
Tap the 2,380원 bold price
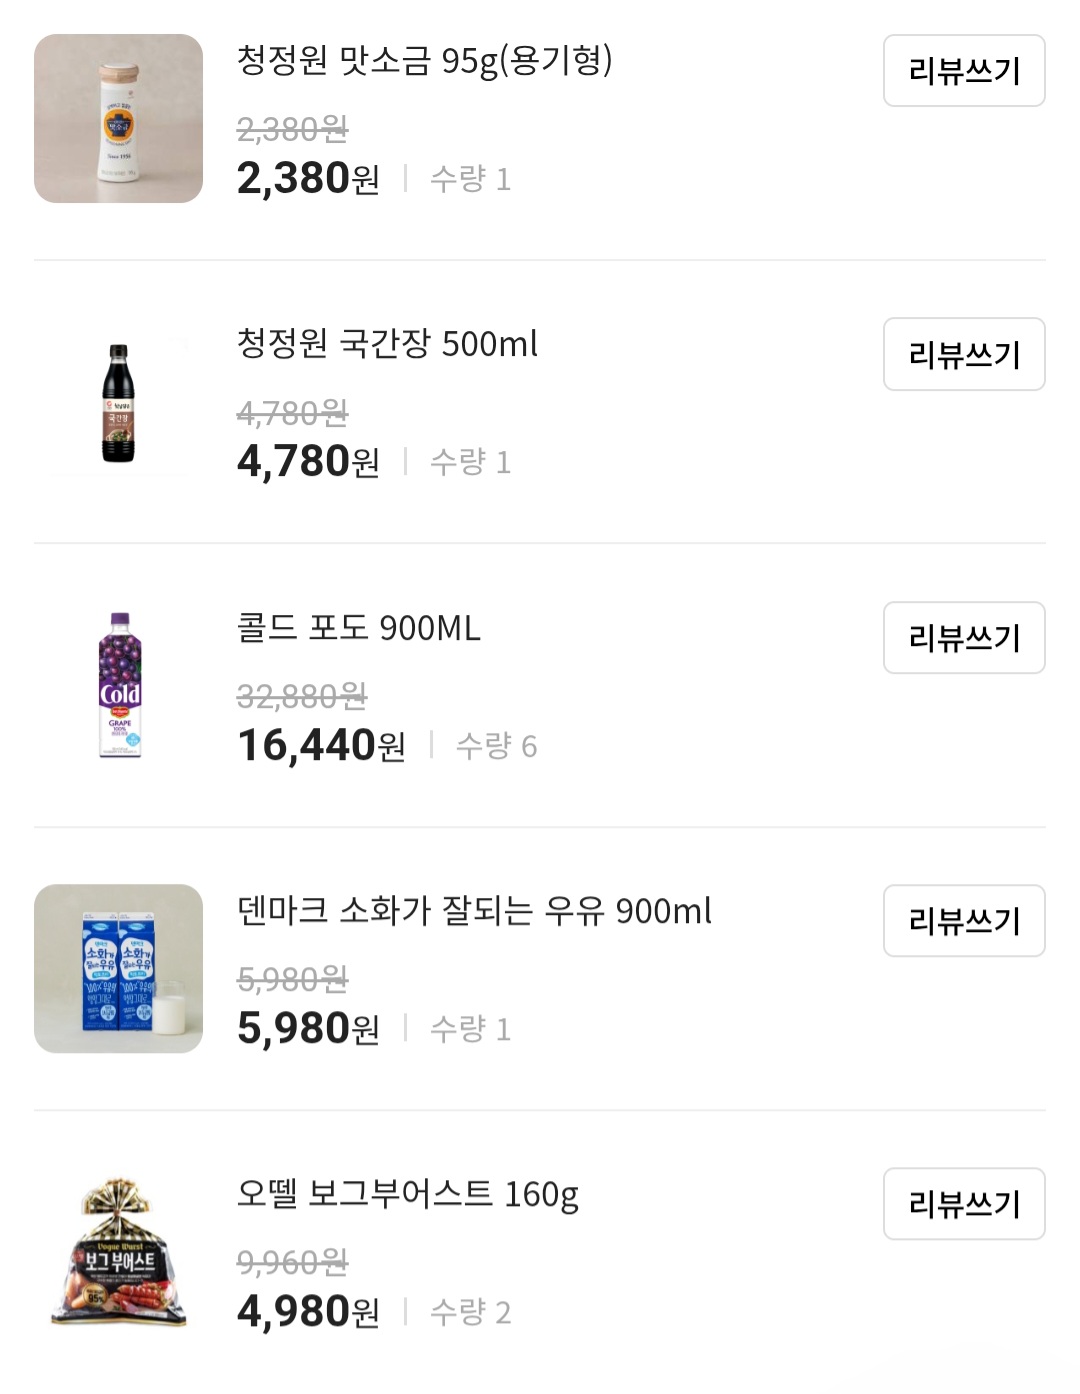coord(308,179)
